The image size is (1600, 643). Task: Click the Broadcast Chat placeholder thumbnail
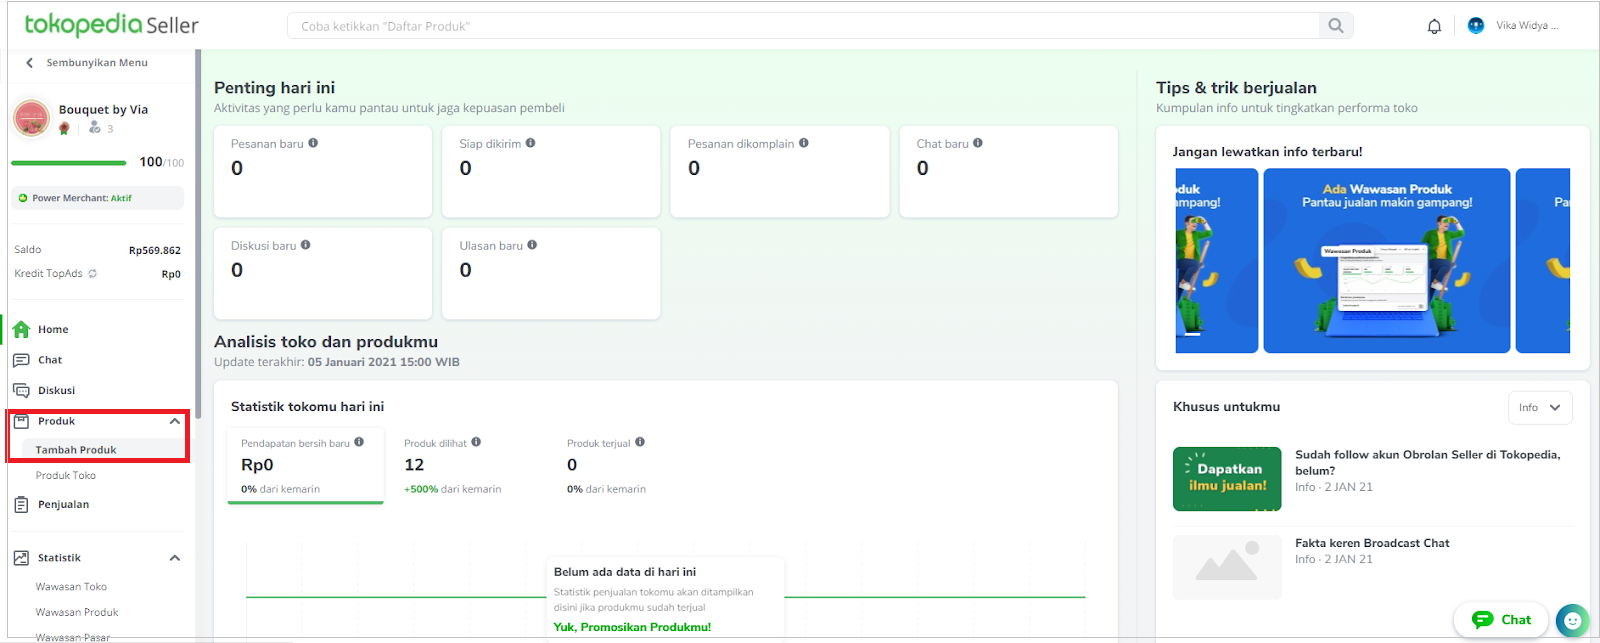(x=1227, y=567)
